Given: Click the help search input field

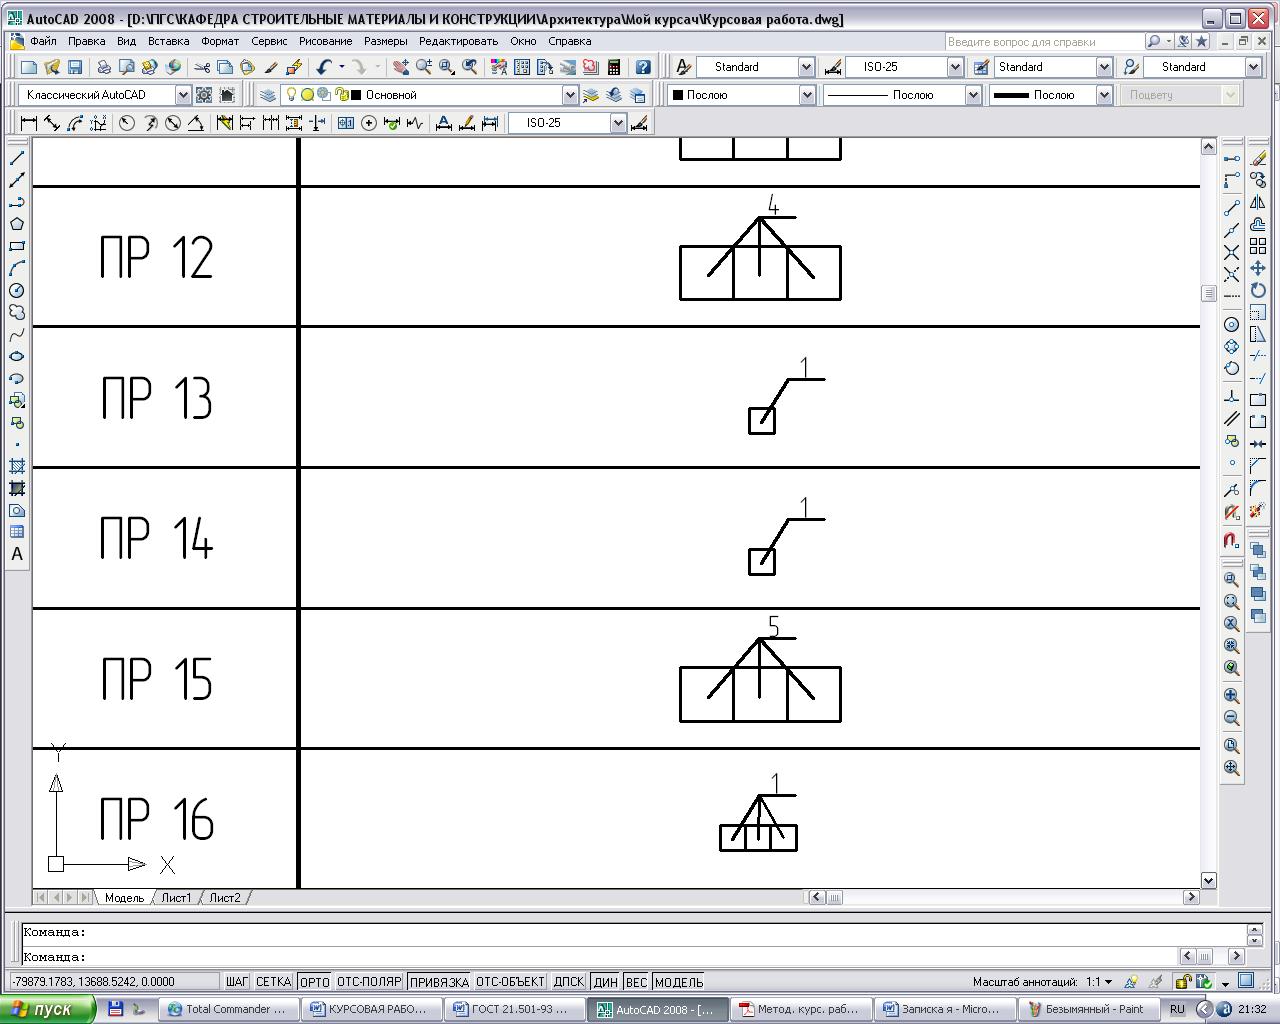Looking at the screenshot, I should pos(1044,42).
